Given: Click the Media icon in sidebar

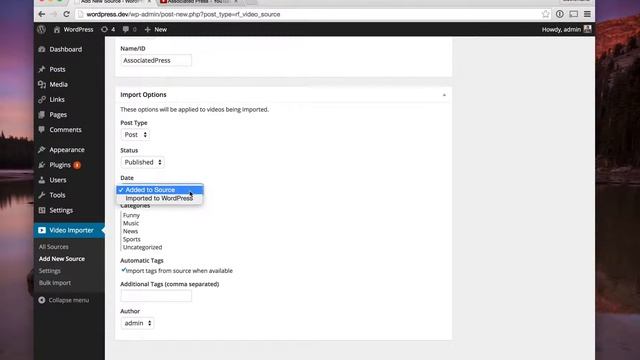Looking at the screenshot, I should (x=42, y=84).
